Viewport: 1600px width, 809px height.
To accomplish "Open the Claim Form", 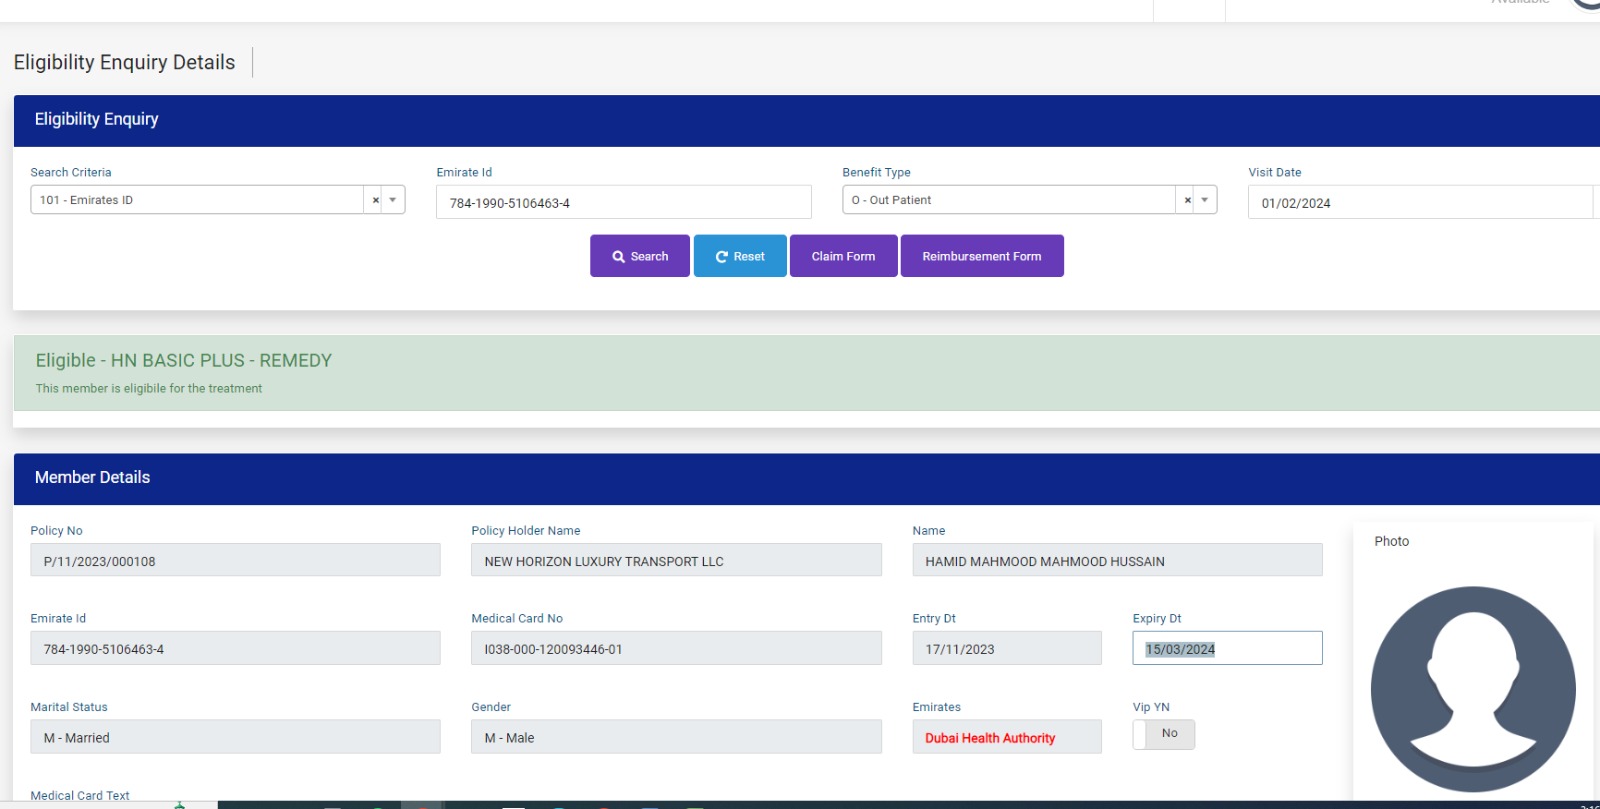I will 843,256.
